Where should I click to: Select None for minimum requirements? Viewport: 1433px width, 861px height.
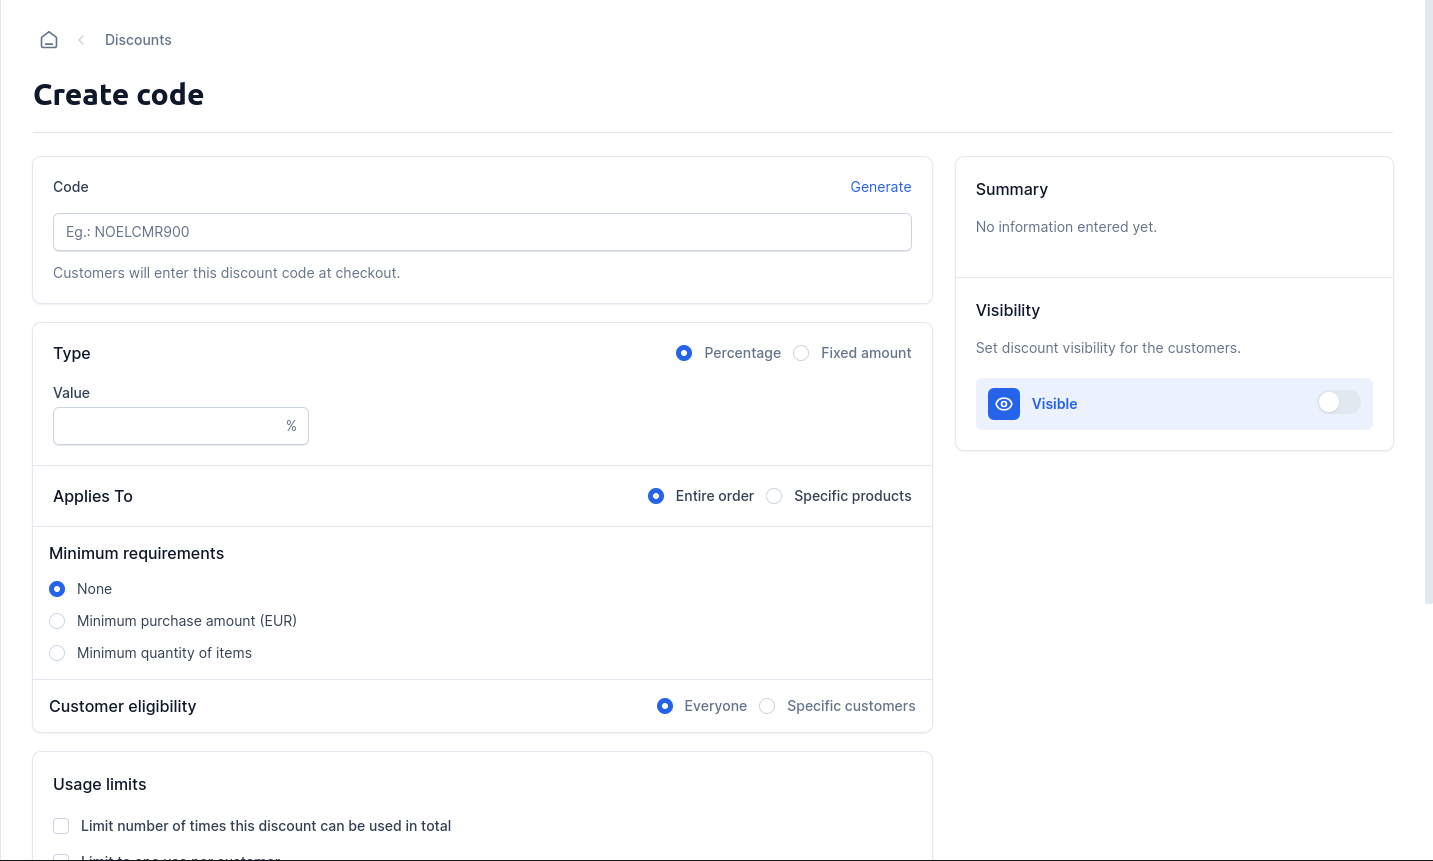point(57,589)
